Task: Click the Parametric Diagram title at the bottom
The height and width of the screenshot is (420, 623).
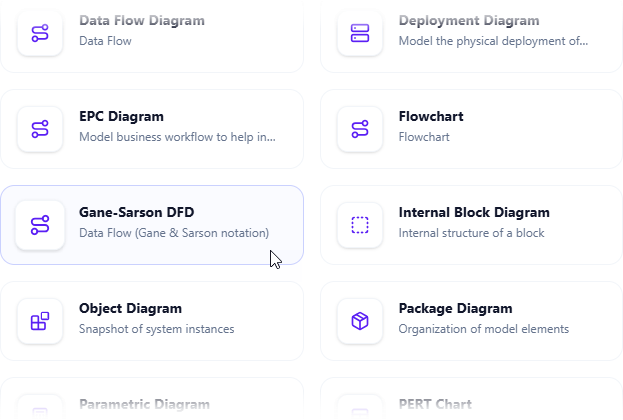Action: click(144, 405)
